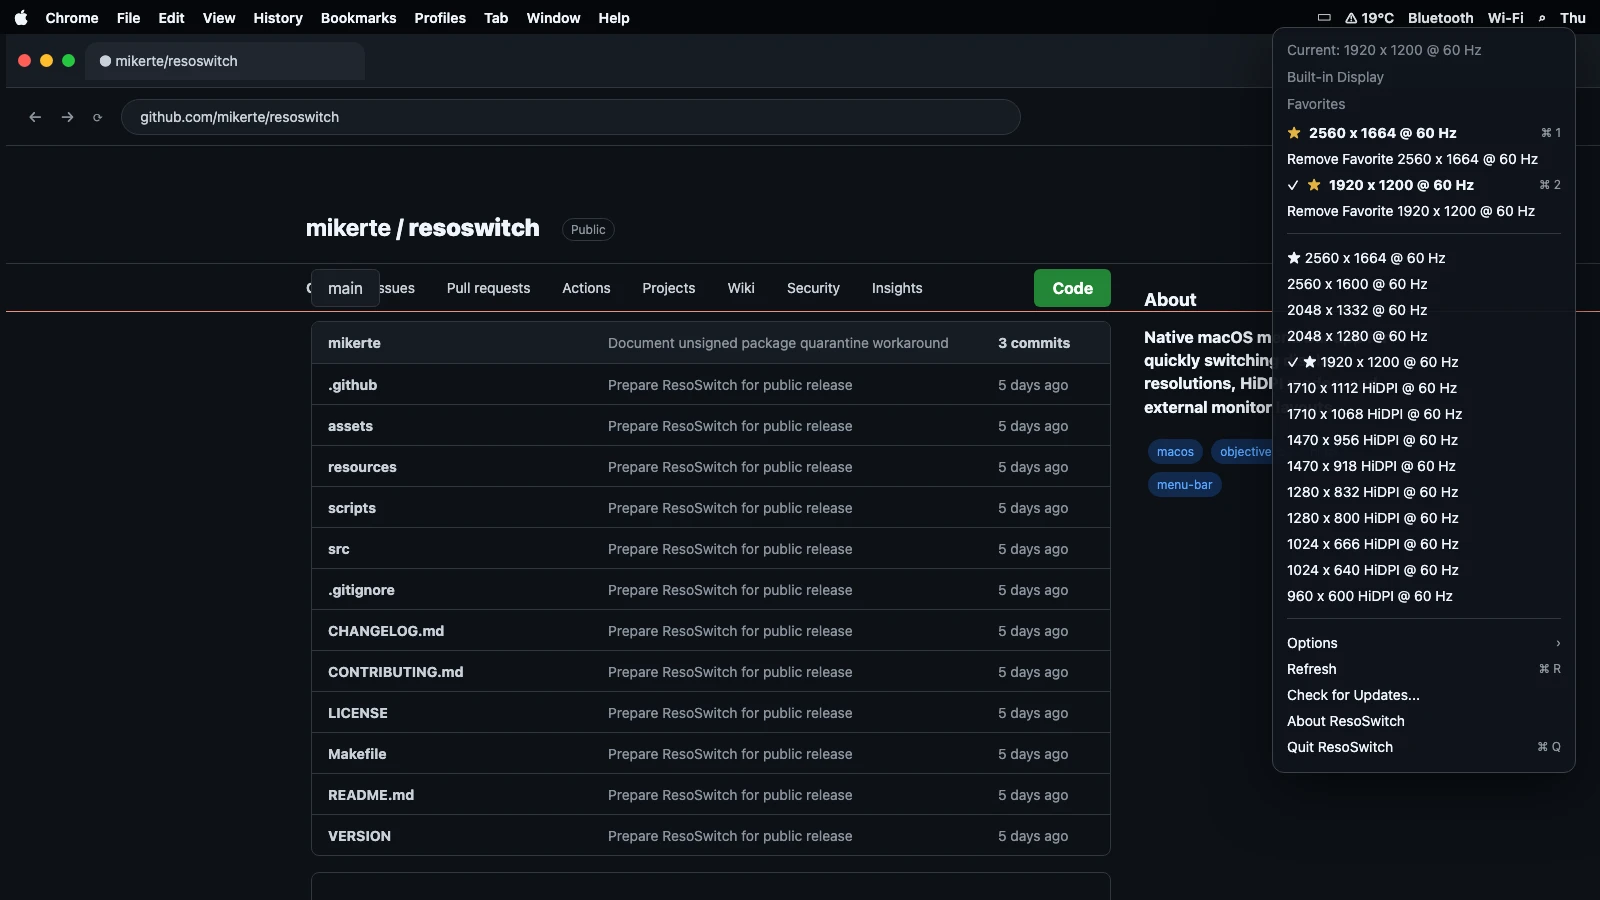Choose 1710 x 1112 HiDPI resolution
The width and height of the screenshot is (1600, 900).
1424,388
